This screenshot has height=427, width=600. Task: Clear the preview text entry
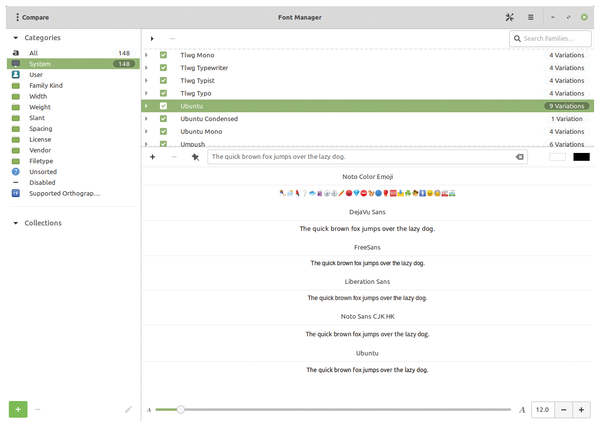pyautogui.click(x=519, y=157)
